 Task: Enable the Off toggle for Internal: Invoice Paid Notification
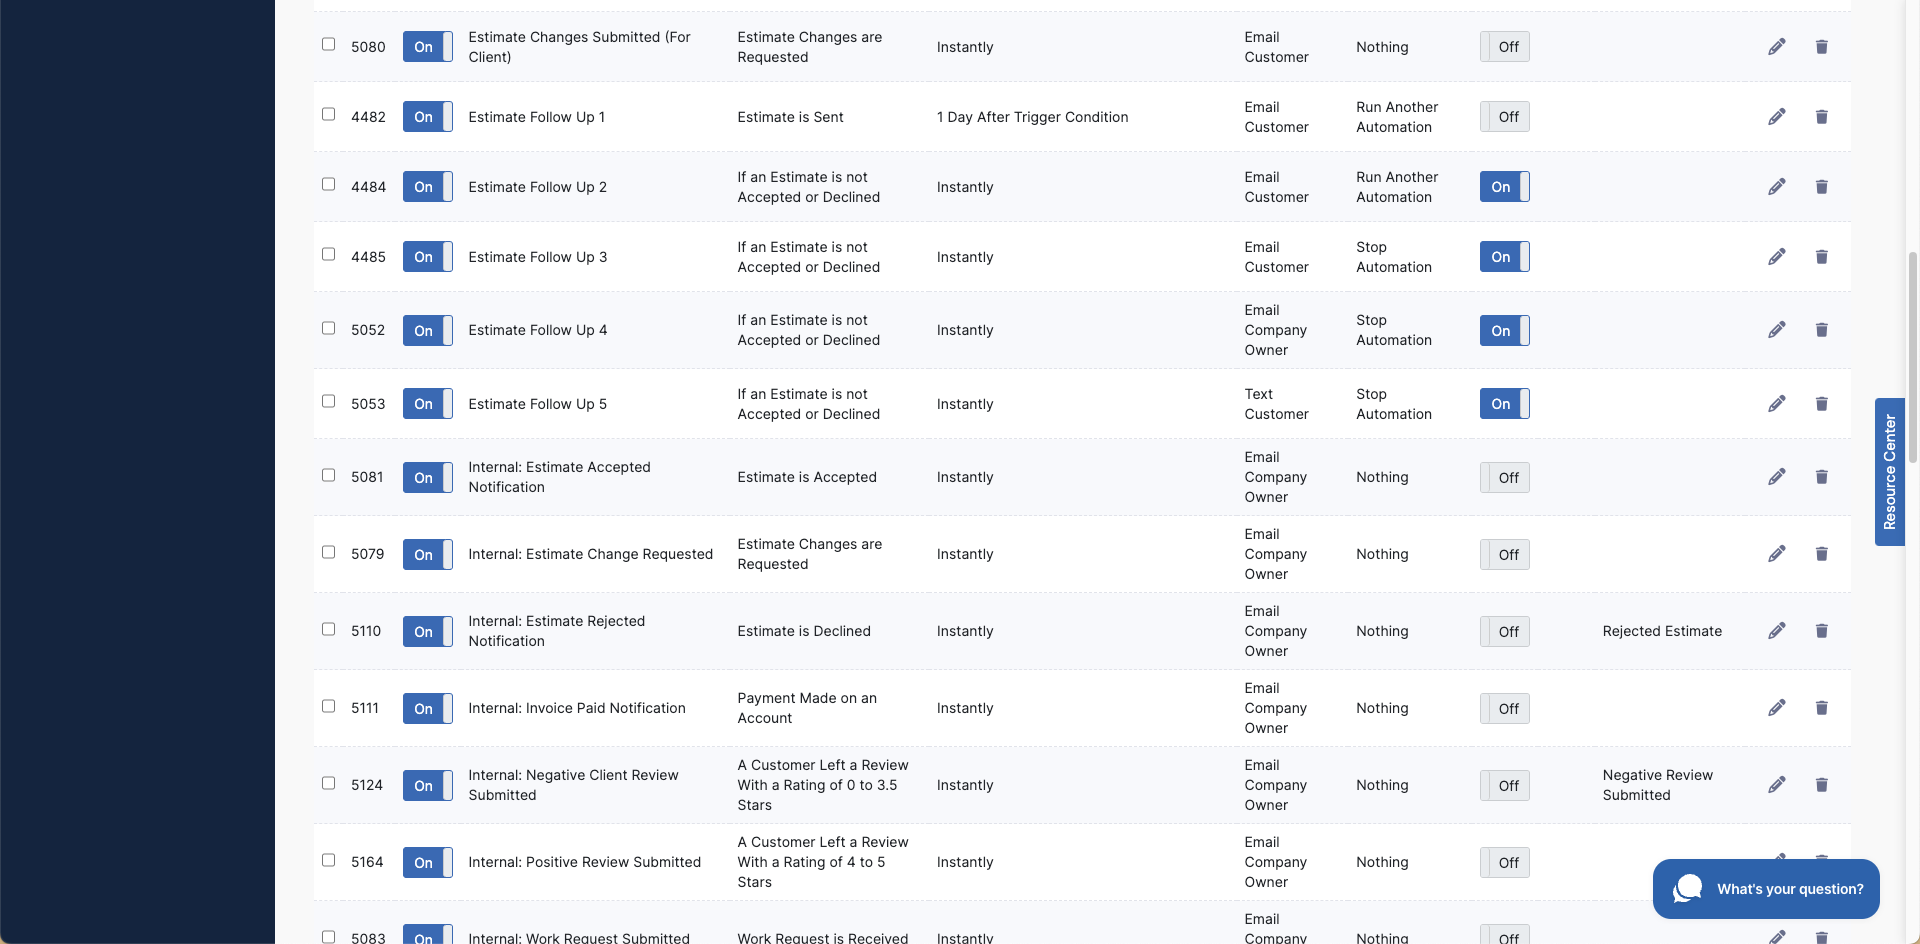(1505, 709)
